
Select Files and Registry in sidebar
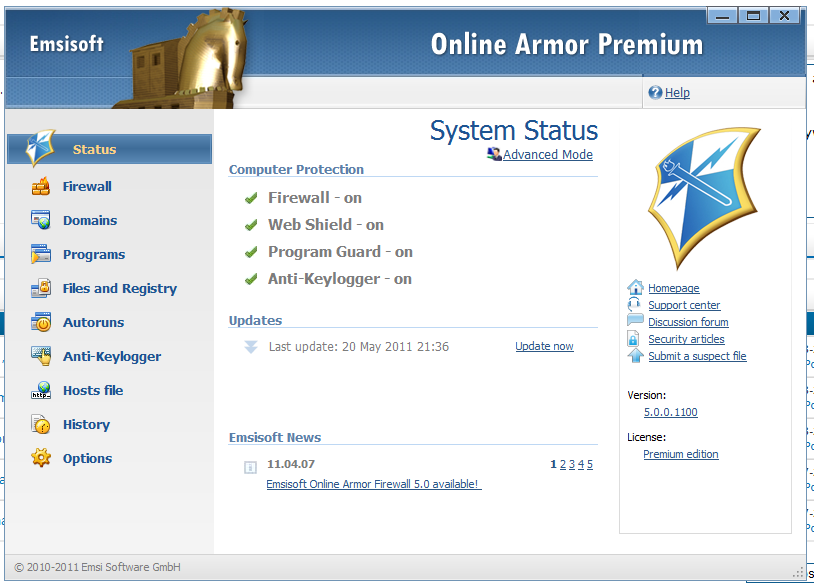click(120, 288)
